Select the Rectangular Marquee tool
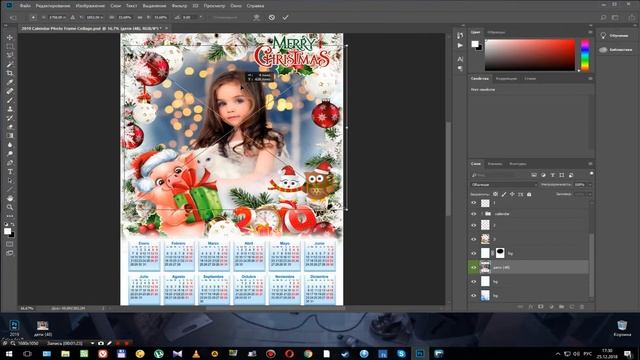640x360 pixels. click(10, 46)
